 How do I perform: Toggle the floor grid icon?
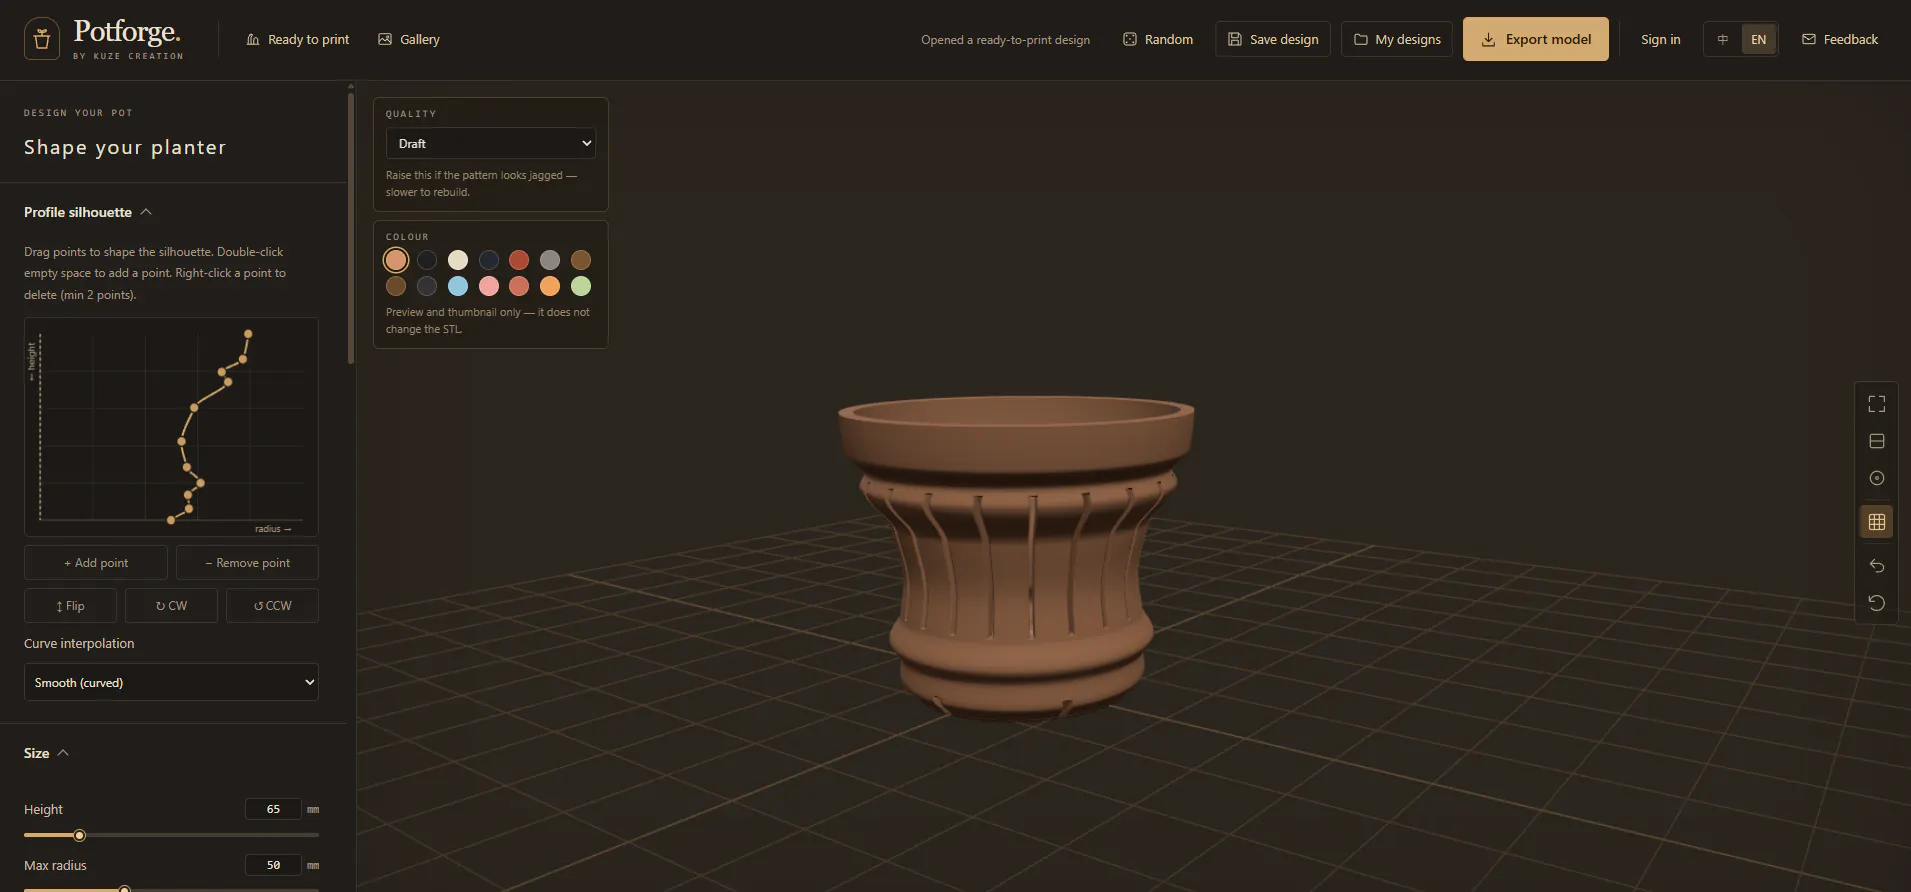tap(1877, 522)
